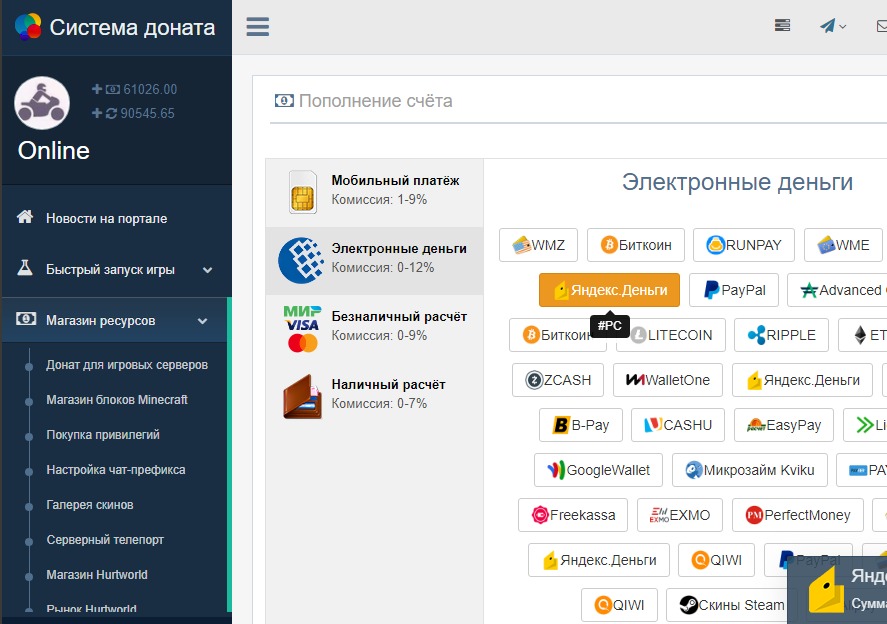Click the home icon for Новости на портале
The height and width of the screenshot is (624, 887).
[26, 218]
